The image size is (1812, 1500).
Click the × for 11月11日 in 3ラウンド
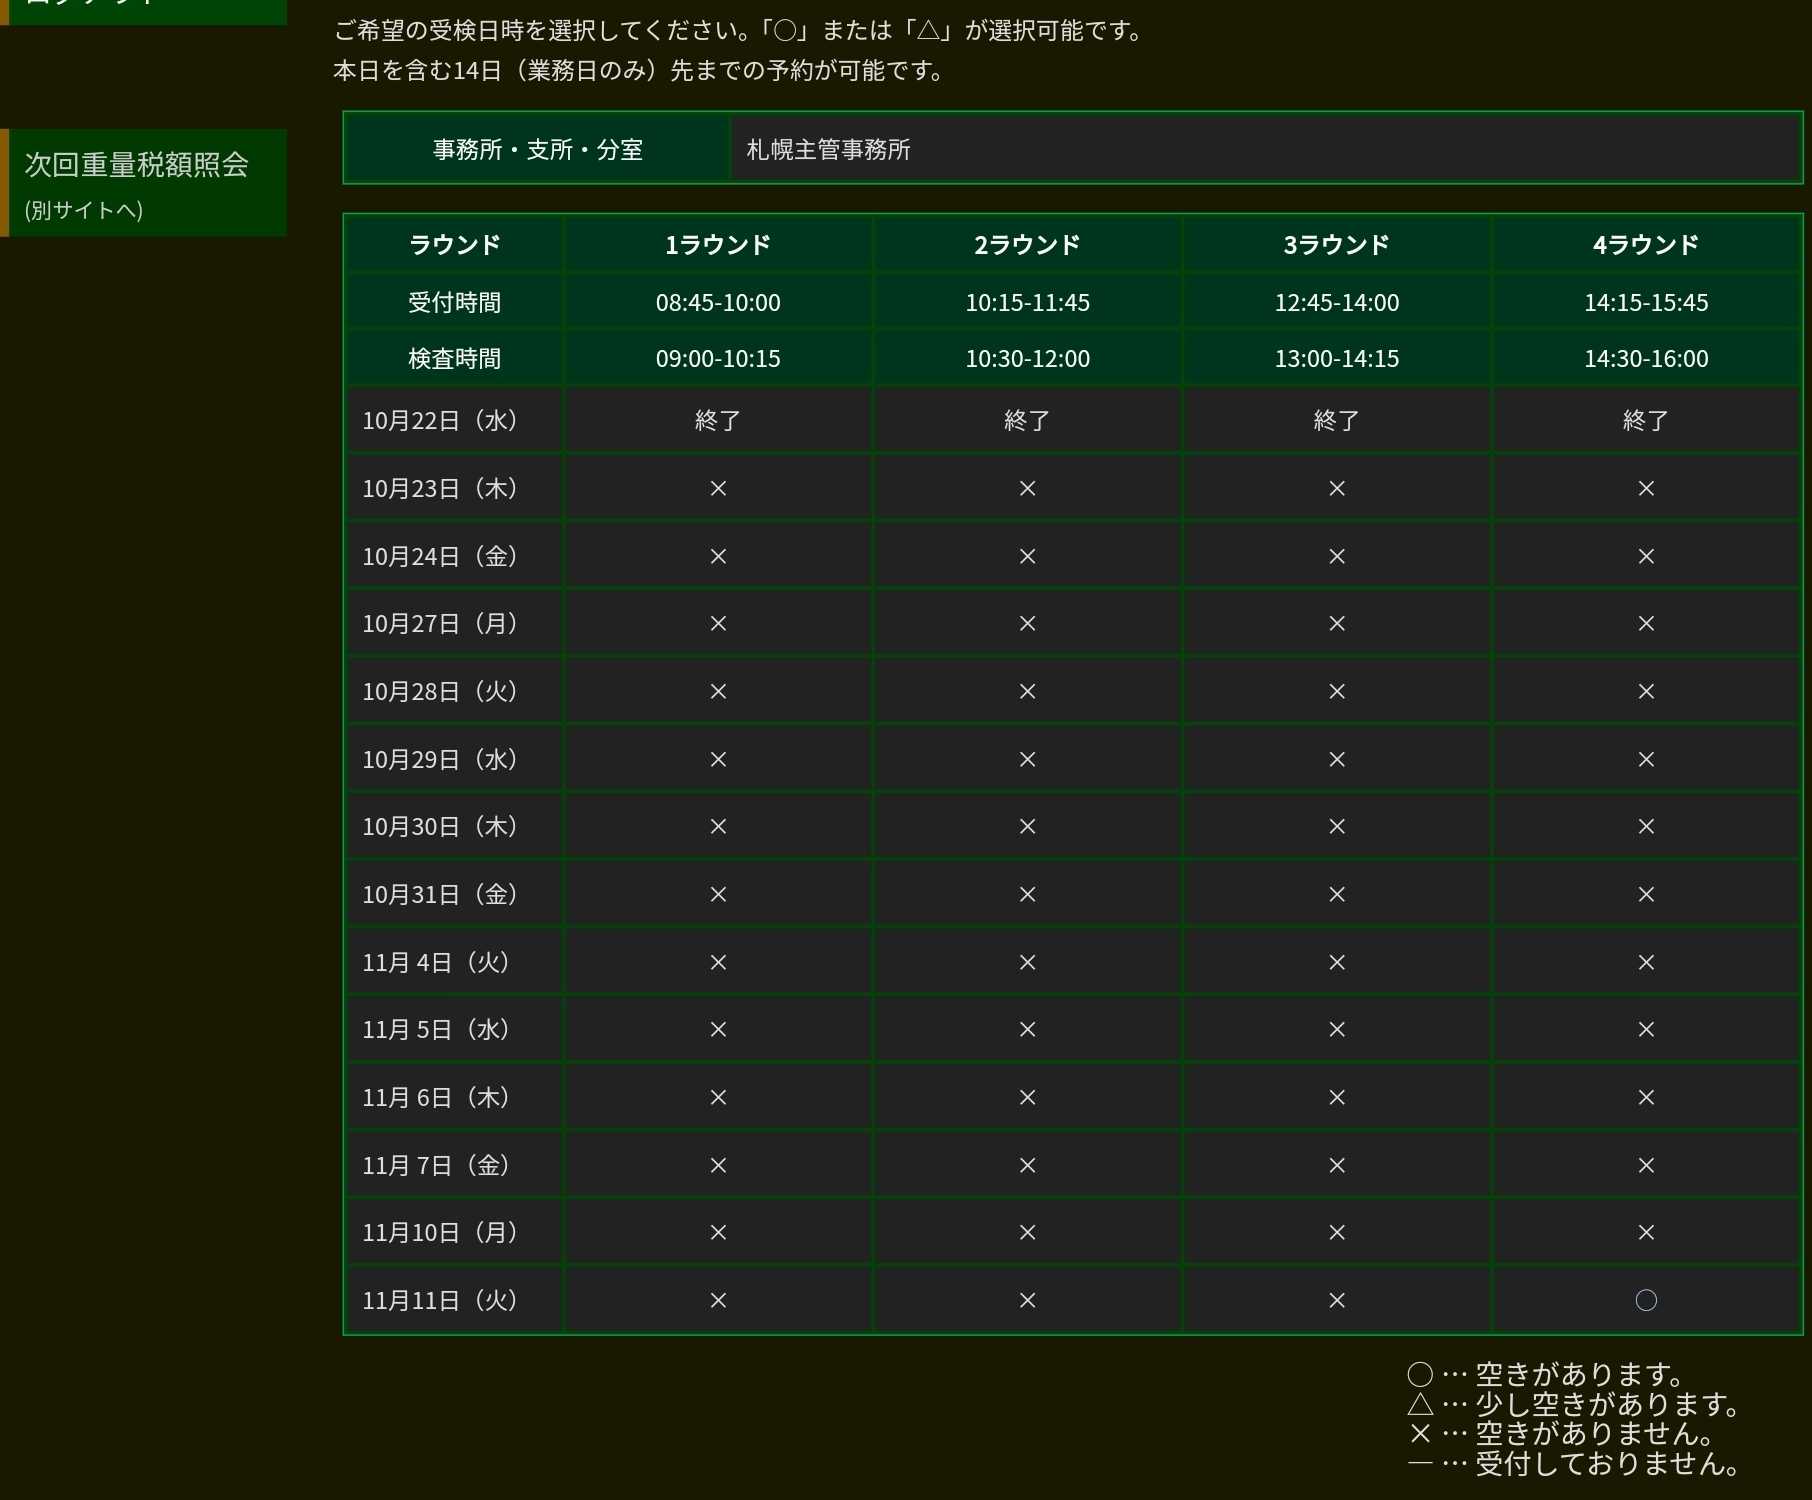click(1336, 1300)
